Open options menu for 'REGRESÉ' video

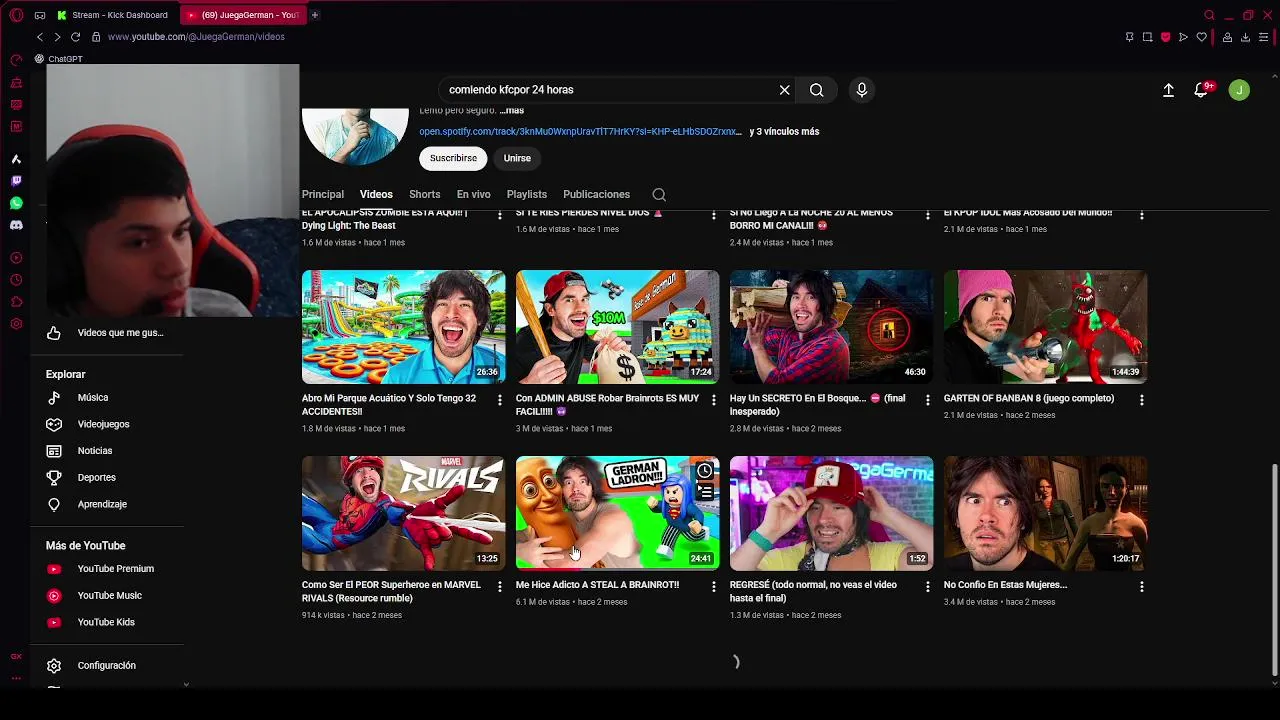point(927,587)
